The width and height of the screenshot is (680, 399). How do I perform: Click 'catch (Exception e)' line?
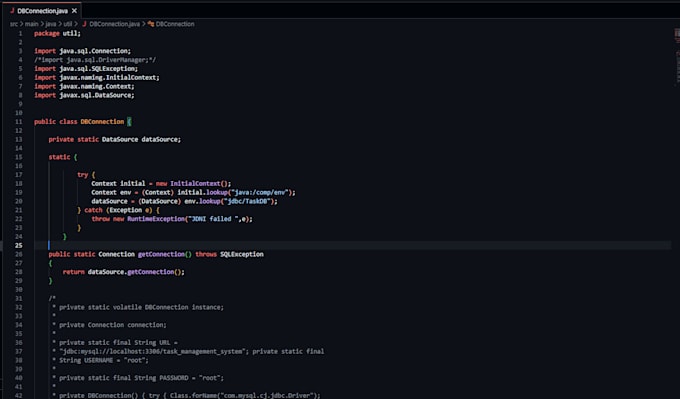point(118,210)
